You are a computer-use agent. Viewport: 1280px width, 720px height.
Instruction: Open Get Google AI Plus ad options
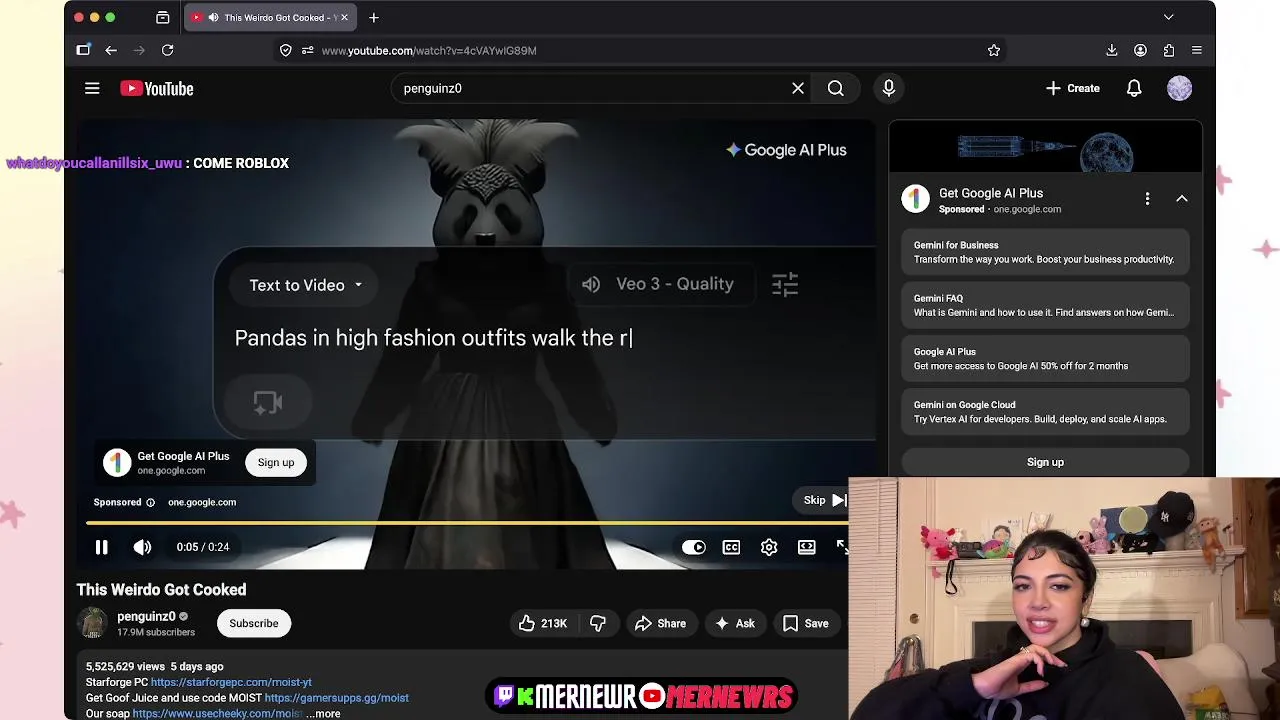[x=1147, y=198]
